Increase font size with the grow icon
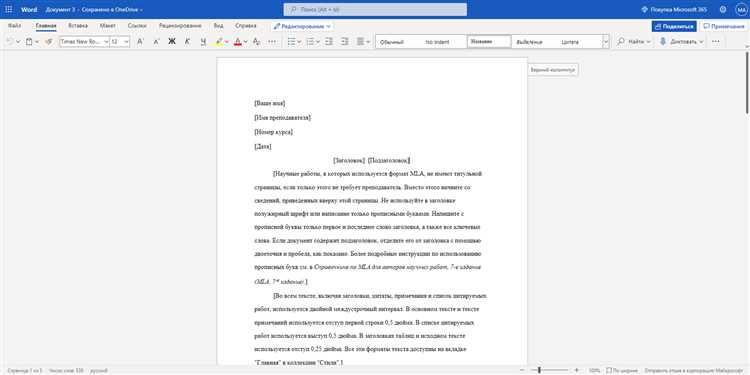Screen dimensions: 750x375 tap(140, 42)
